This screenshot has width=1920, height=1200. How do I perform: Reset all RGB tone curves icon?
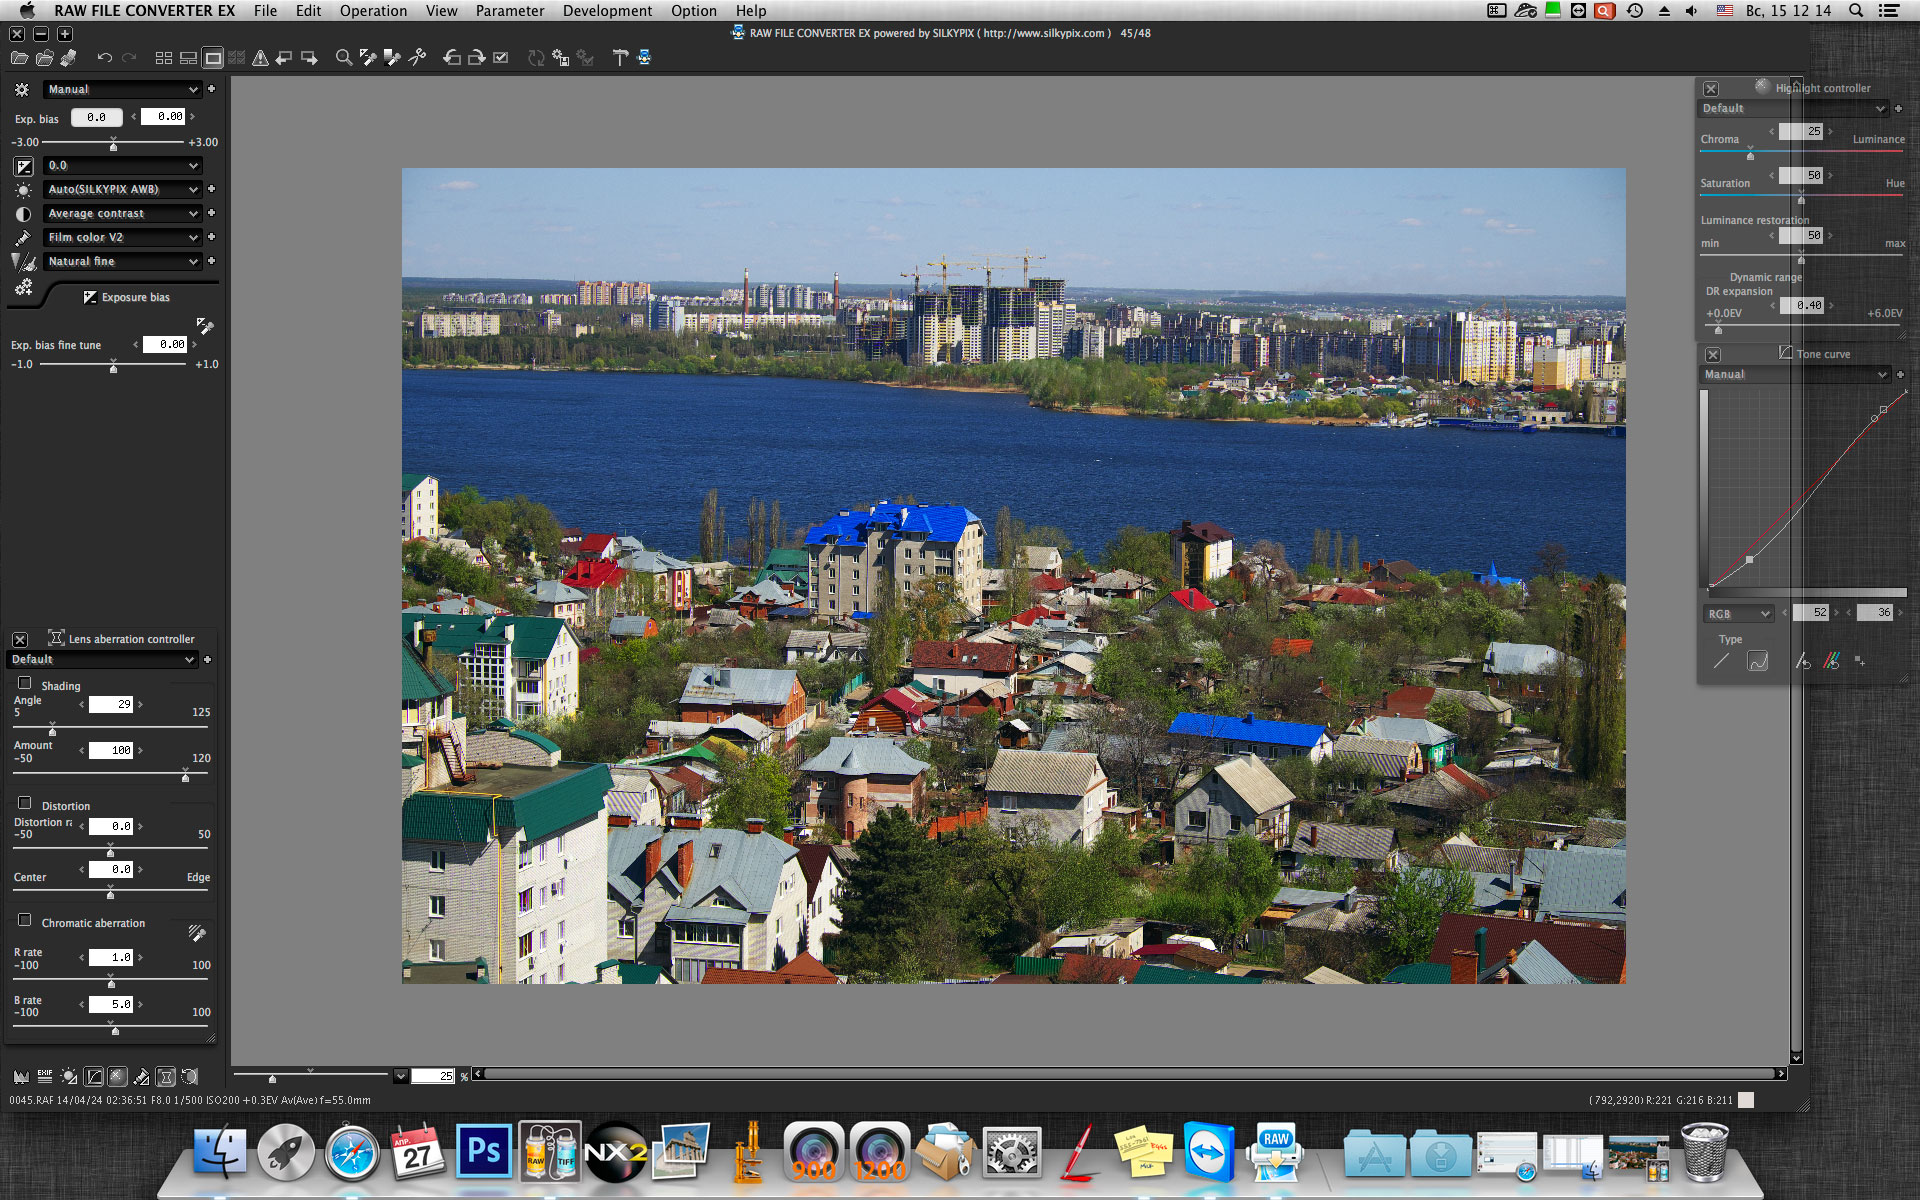[x=1831, y=661]
